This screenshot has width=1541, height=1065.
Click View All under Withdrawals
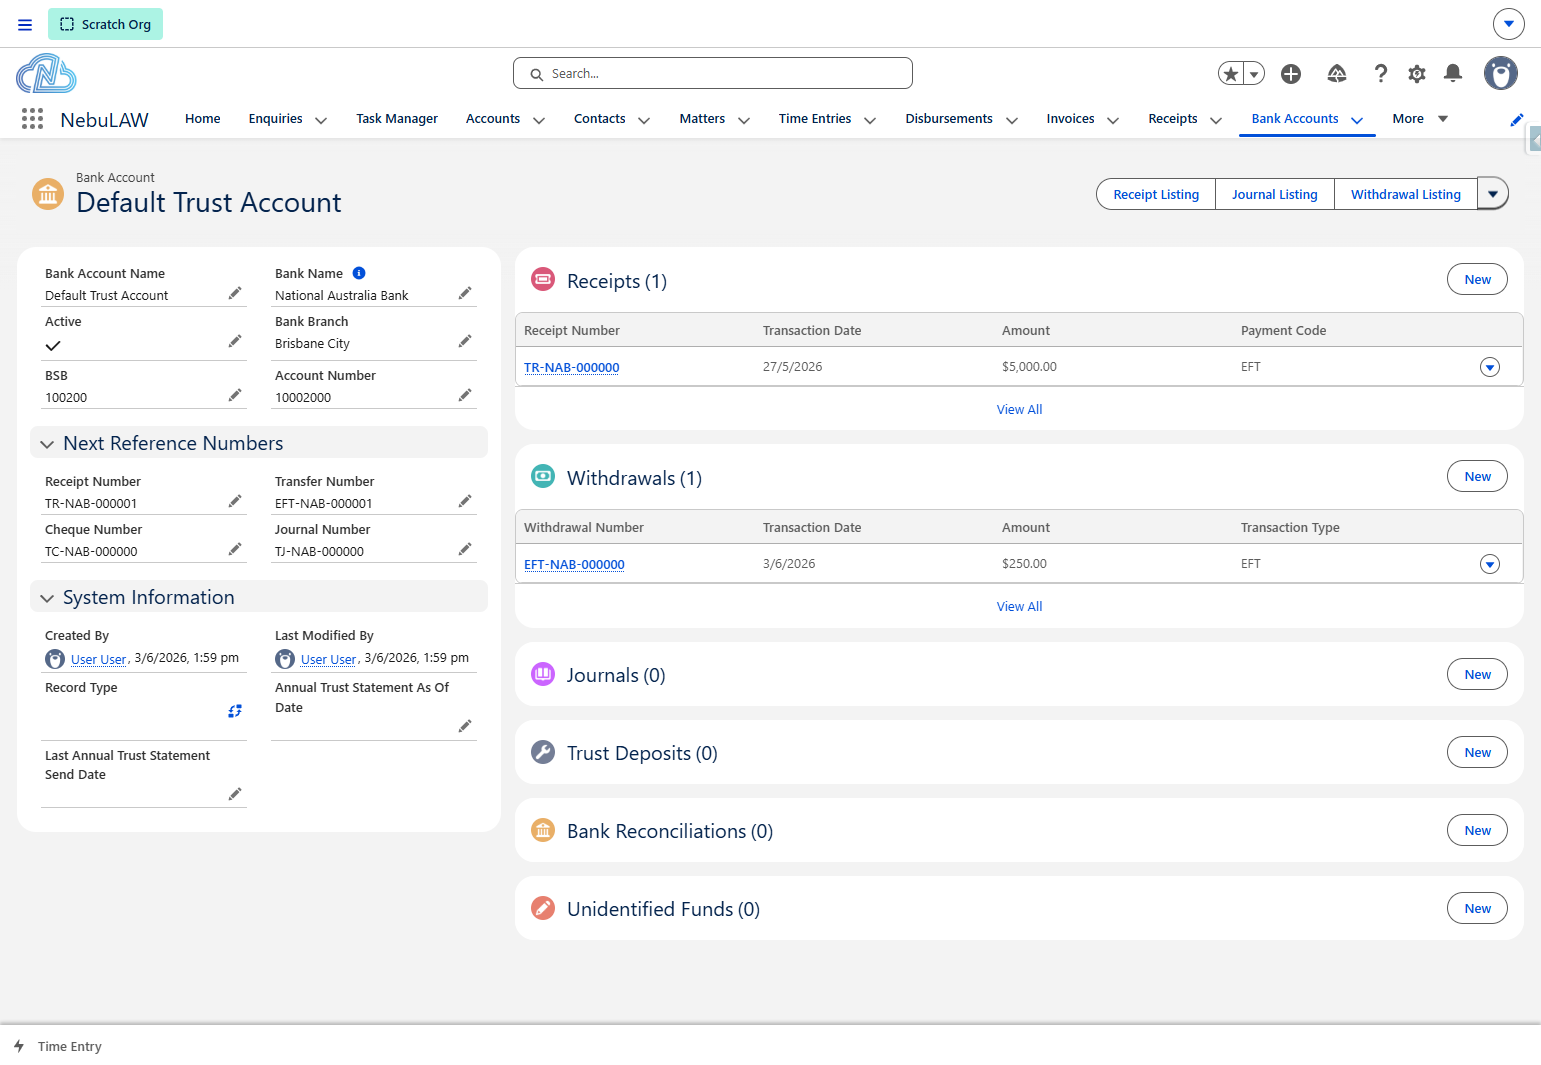(x=1019, y=606)
